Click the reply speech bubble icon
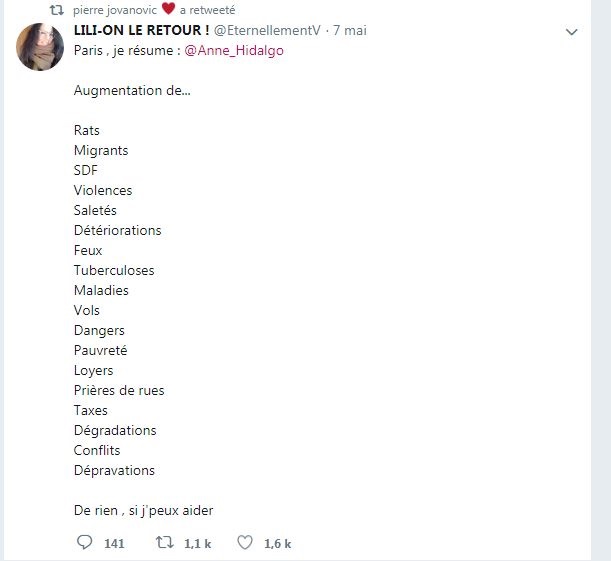 pos(83,543)
